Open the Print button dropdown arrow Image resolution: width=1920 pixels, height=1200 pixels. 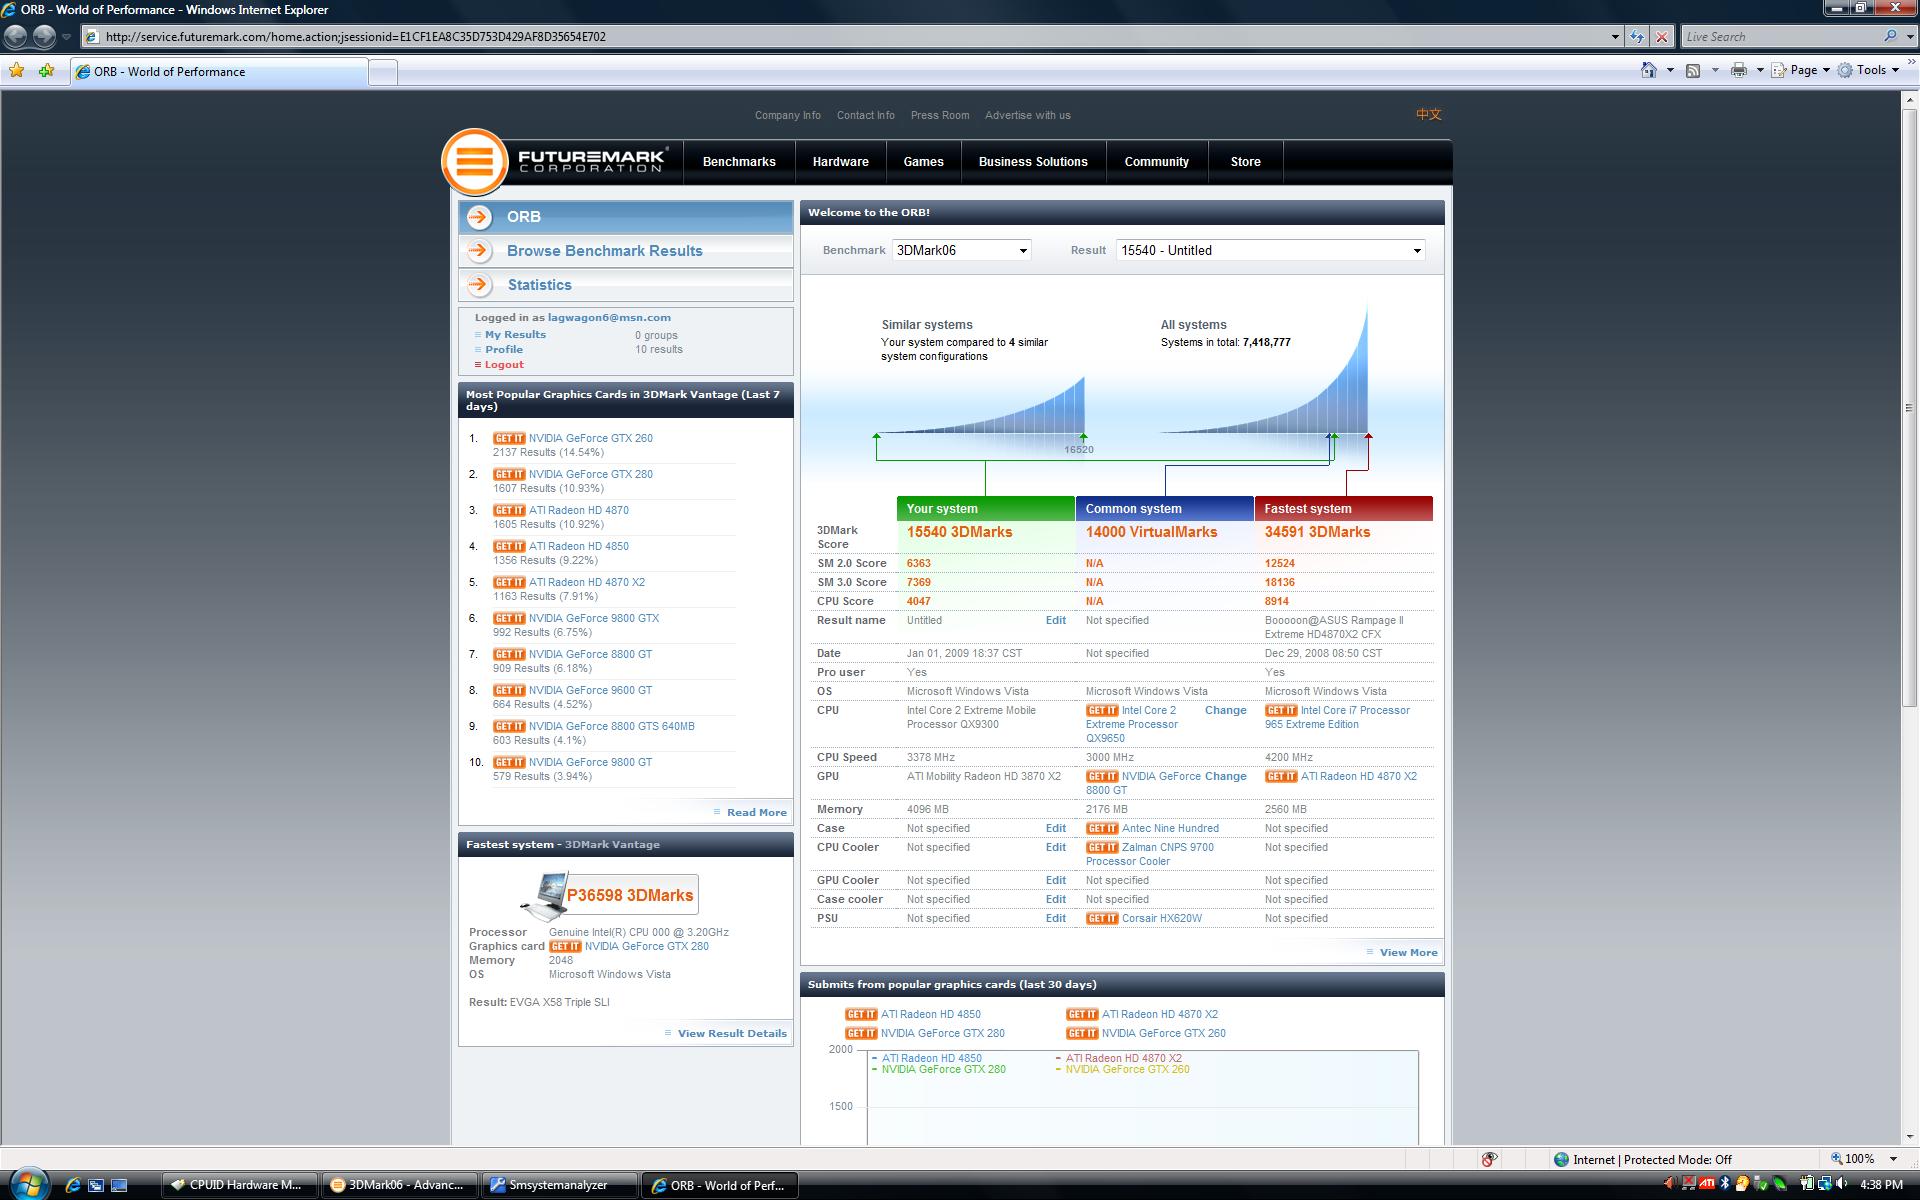[x=1760, y=70]
